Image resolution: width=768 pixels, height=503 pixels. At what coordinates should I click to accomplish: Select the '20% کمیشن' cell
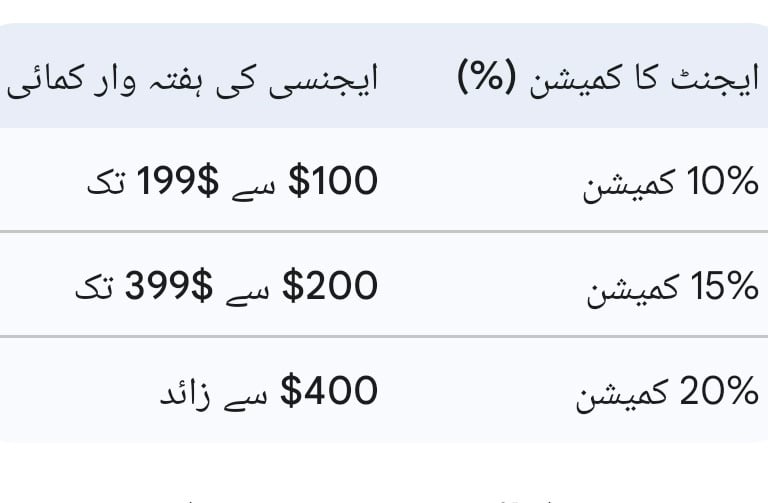pyautogui.click(x=668, y=393)
